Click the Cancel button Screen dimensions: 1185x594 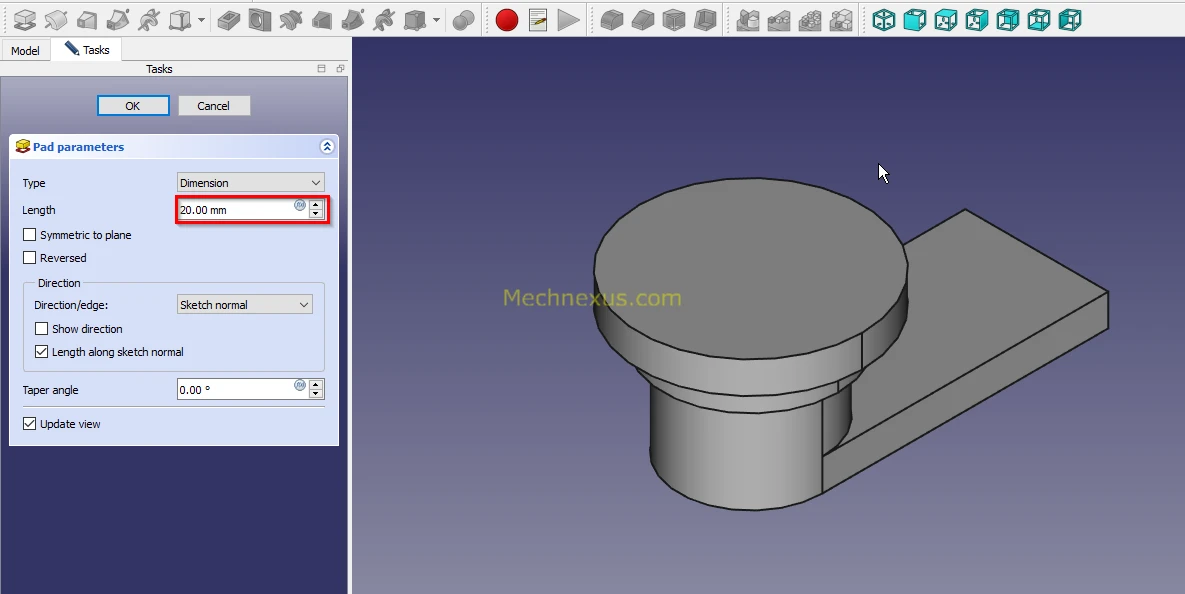214,106
